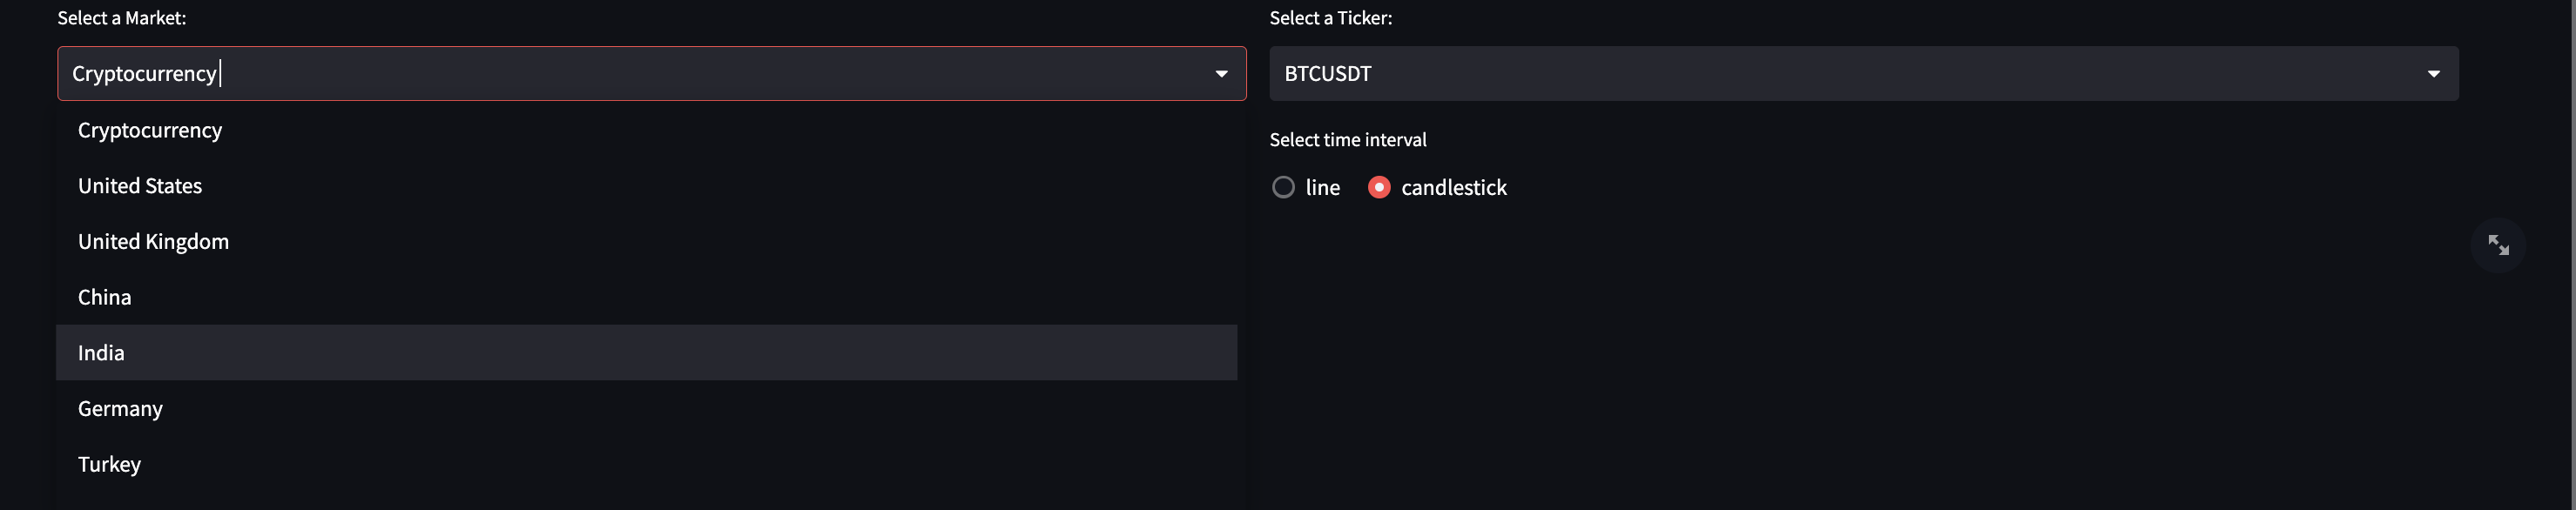Collapse the Market list using its arrow
Image resolution: width=2576 pixels, height=510 pixels.
1221,74
